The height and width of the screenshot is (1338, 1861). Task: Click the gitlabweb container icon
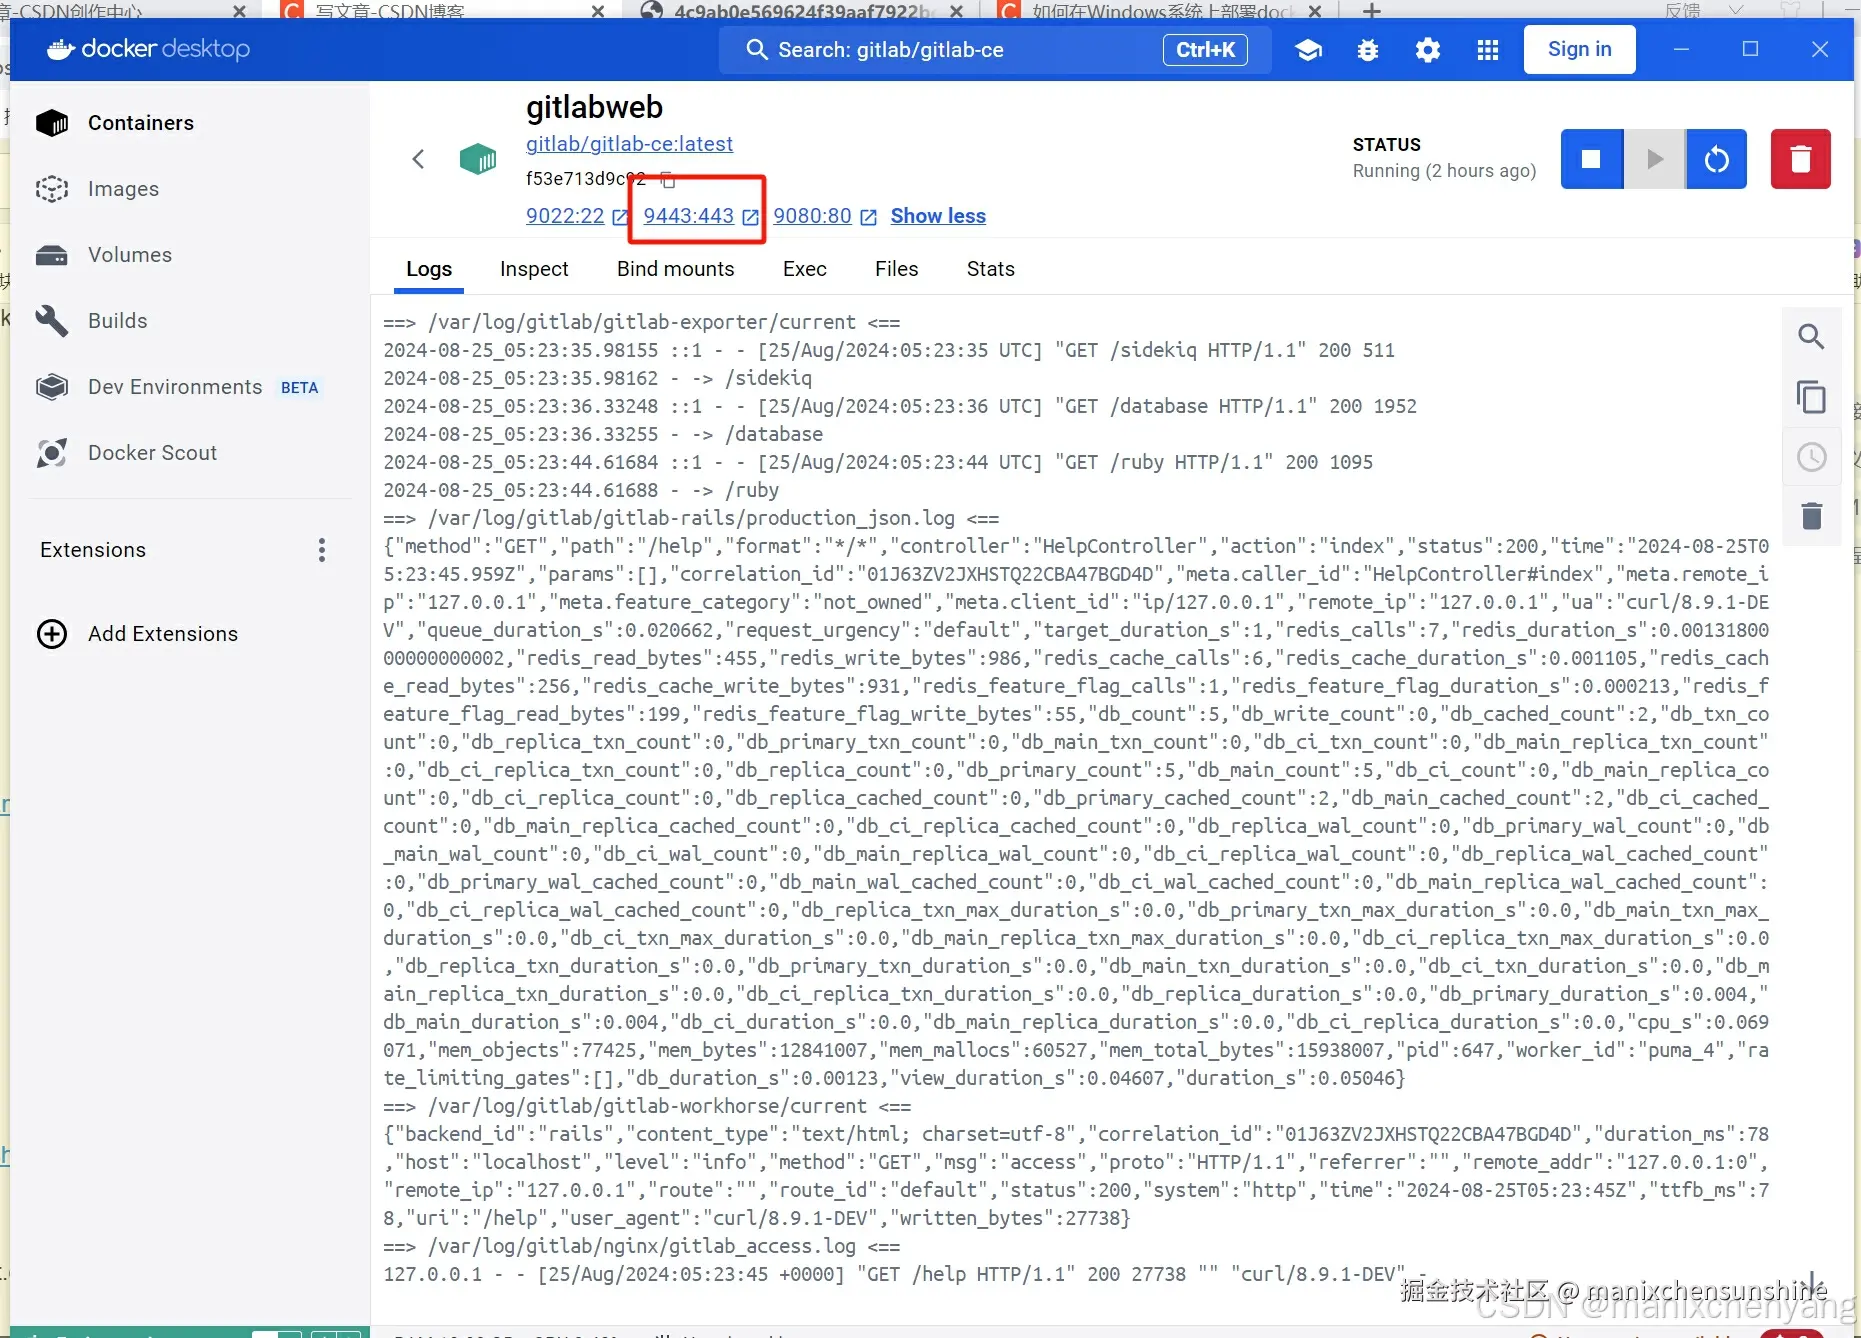point(478,159)
